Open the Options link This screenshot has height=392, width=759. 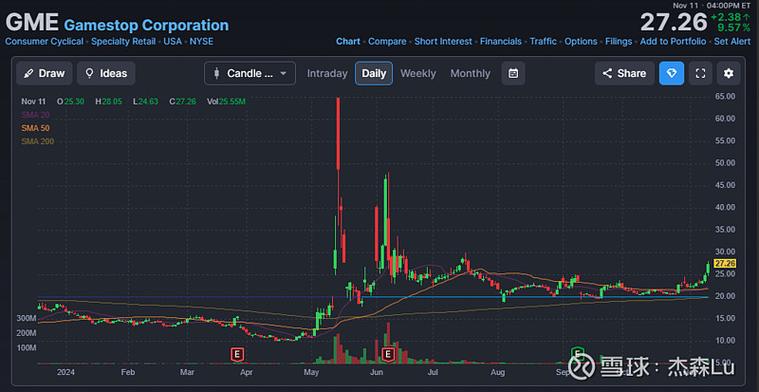click(x=581, y=42)
